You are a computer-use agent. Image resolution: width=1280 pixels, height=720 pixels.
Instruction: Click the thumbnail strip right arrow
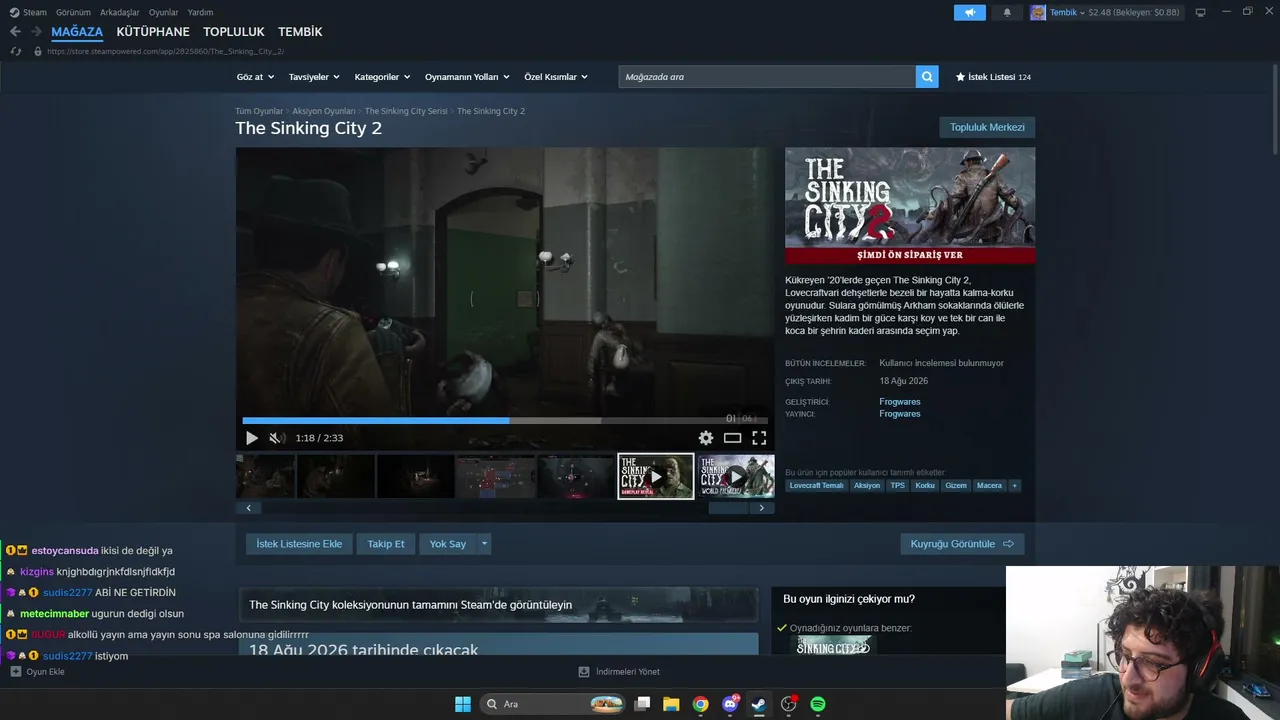762,508
